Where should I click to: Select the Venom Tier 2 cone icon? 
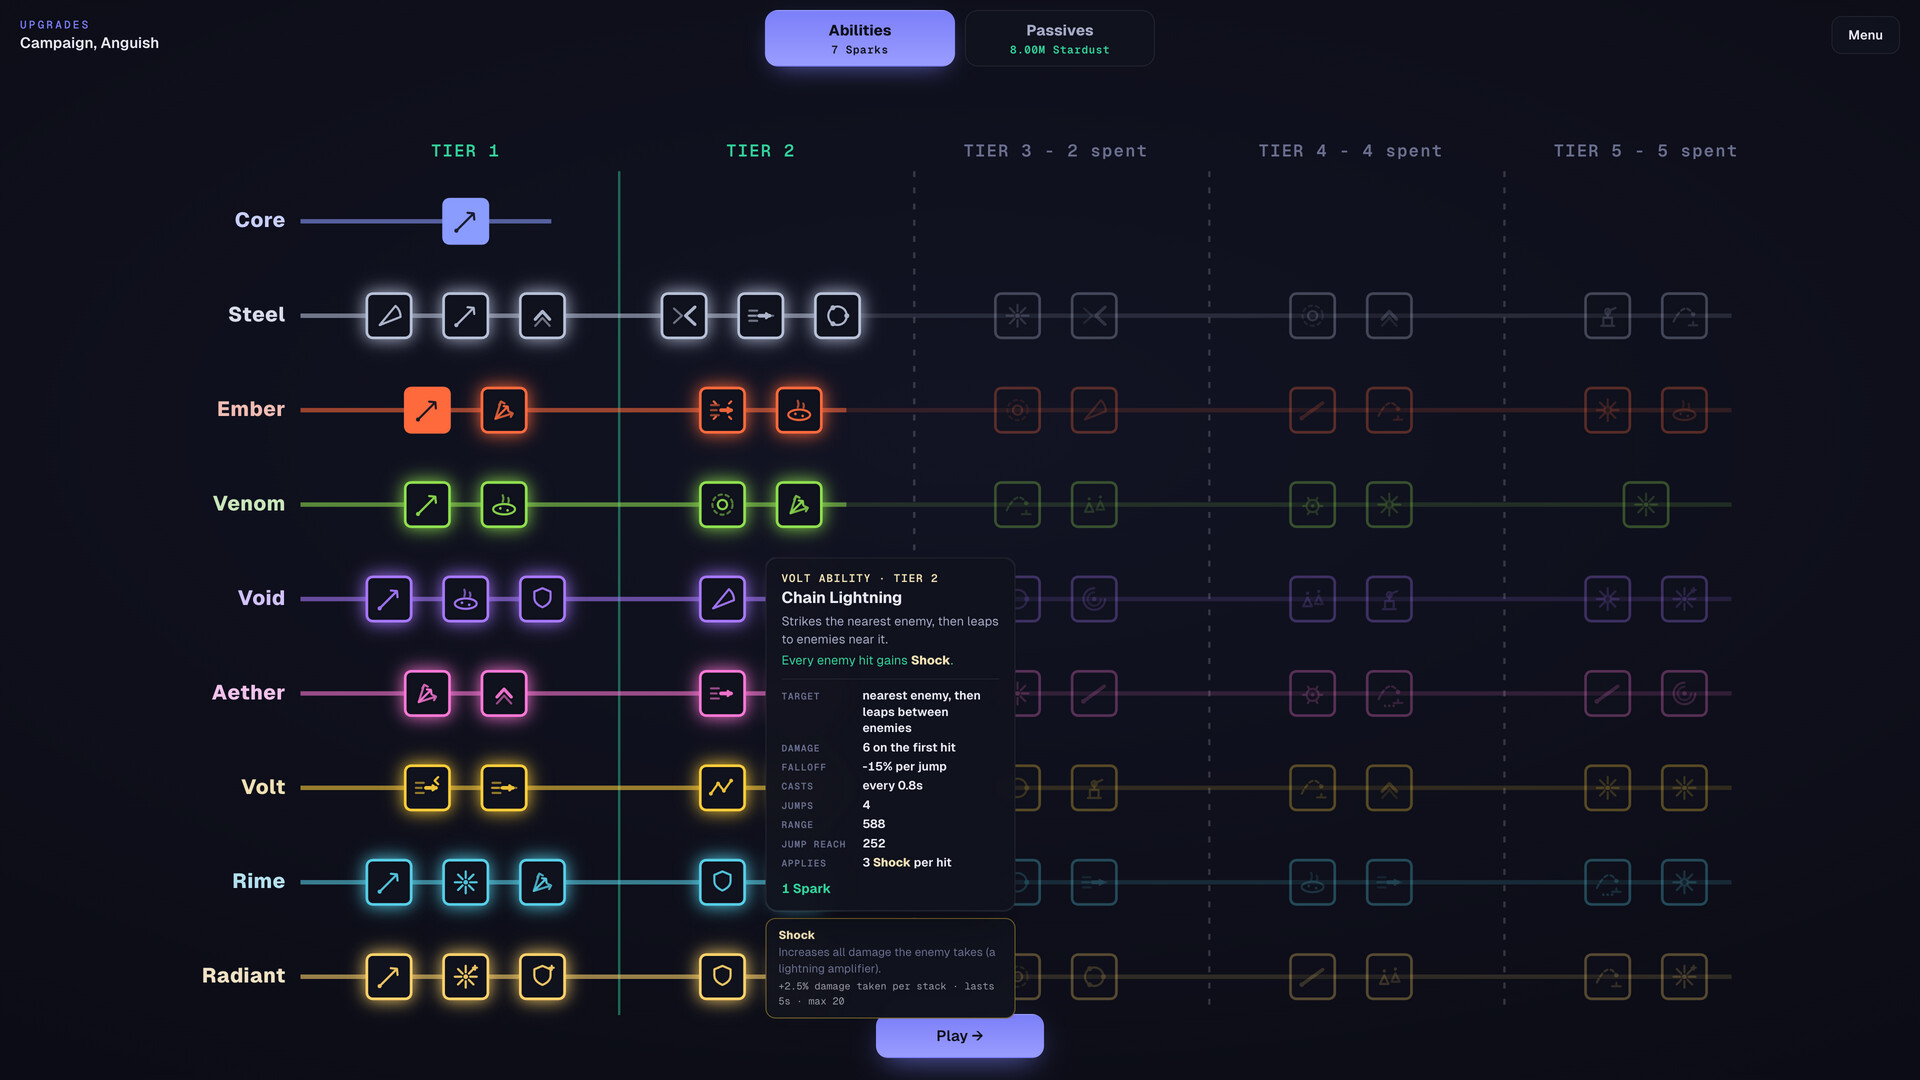pyautogui.click(x=799, y=505)
